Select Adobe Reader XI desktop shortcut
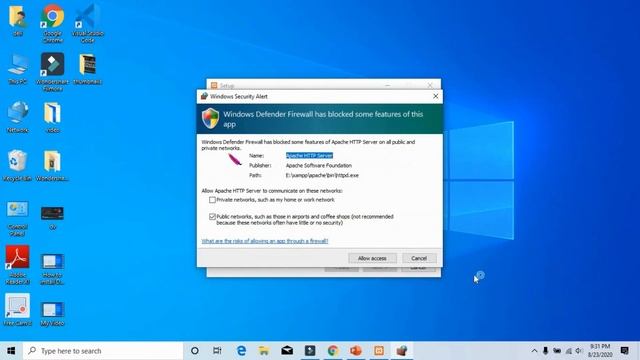 click(x=18, y=264)
